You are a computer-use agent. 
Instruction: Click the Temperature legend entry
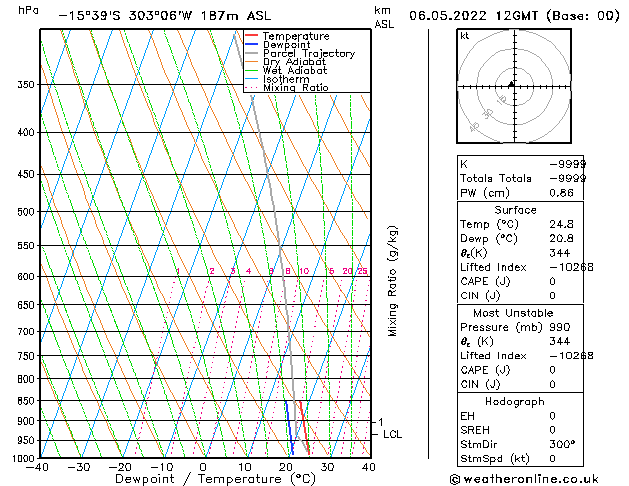pyautogui.click(x=296, y=36)
